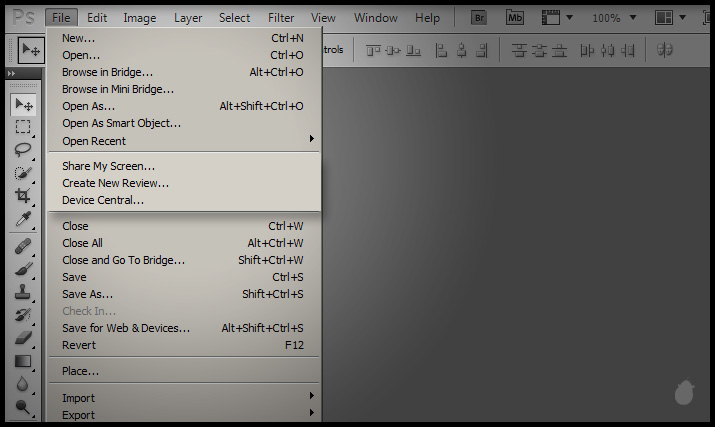This screenshot has width=715, height=427.
Task: Pick the Crop tool
Action: click(23, 196)
